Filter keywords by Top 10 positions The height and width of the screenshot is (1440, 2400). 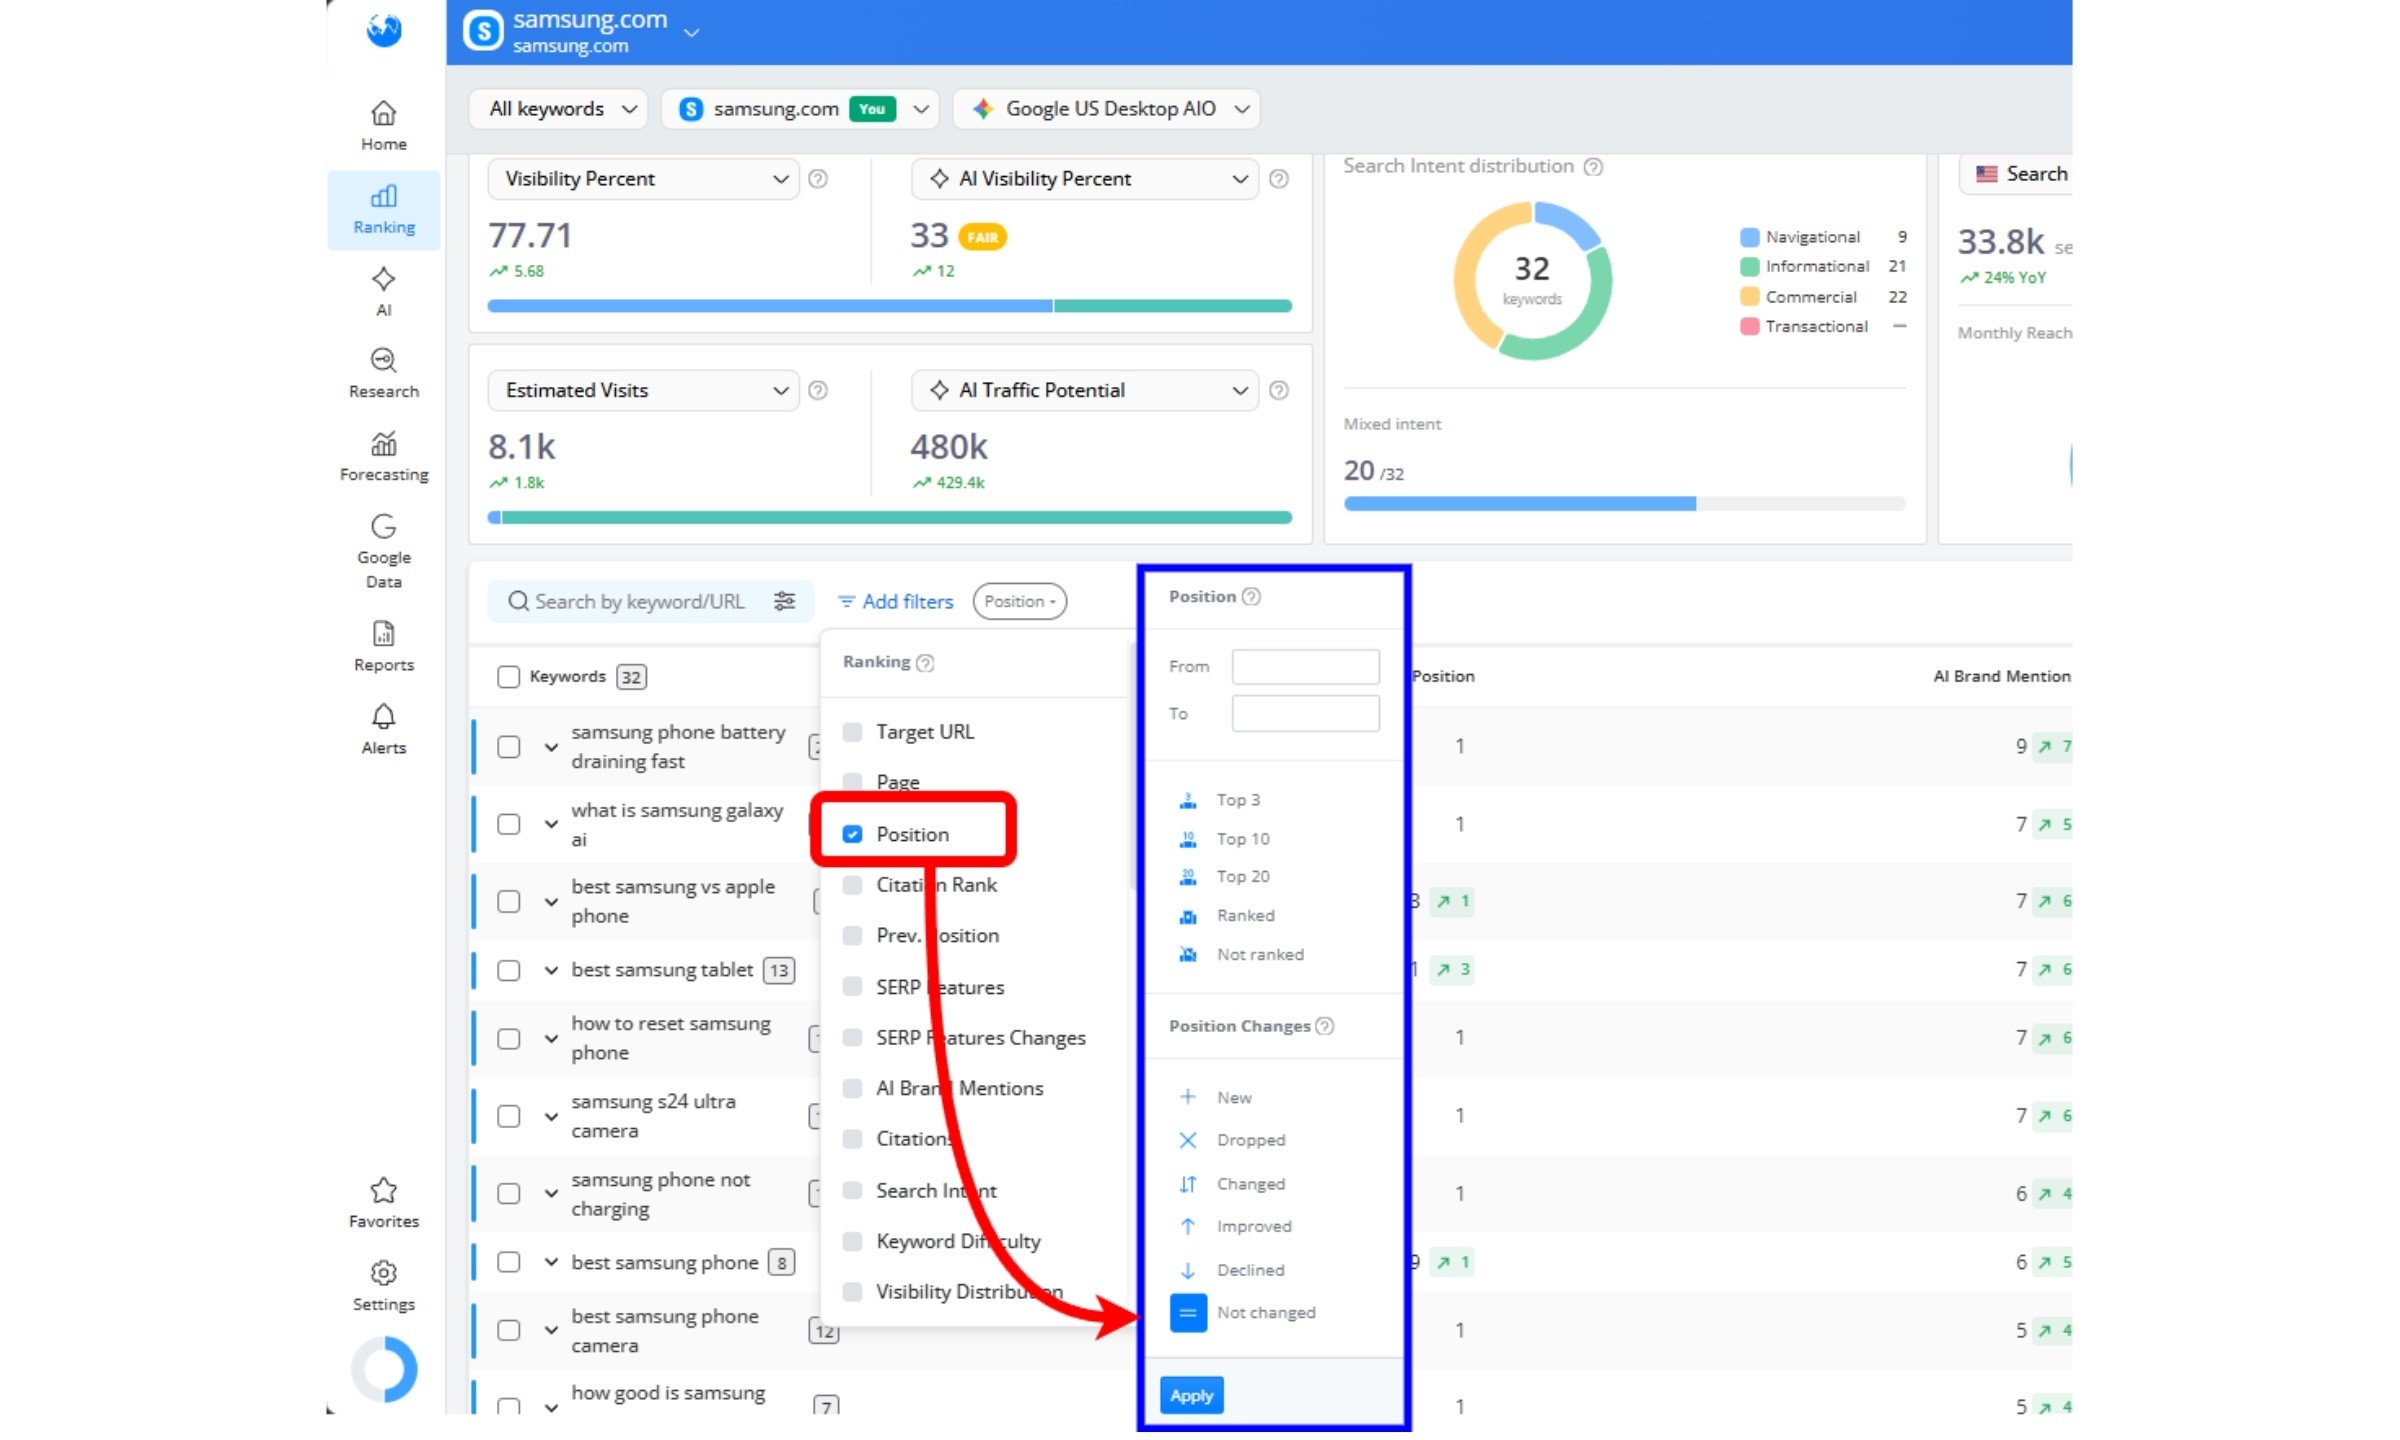pyautogui.click(x=1242, y=838)
